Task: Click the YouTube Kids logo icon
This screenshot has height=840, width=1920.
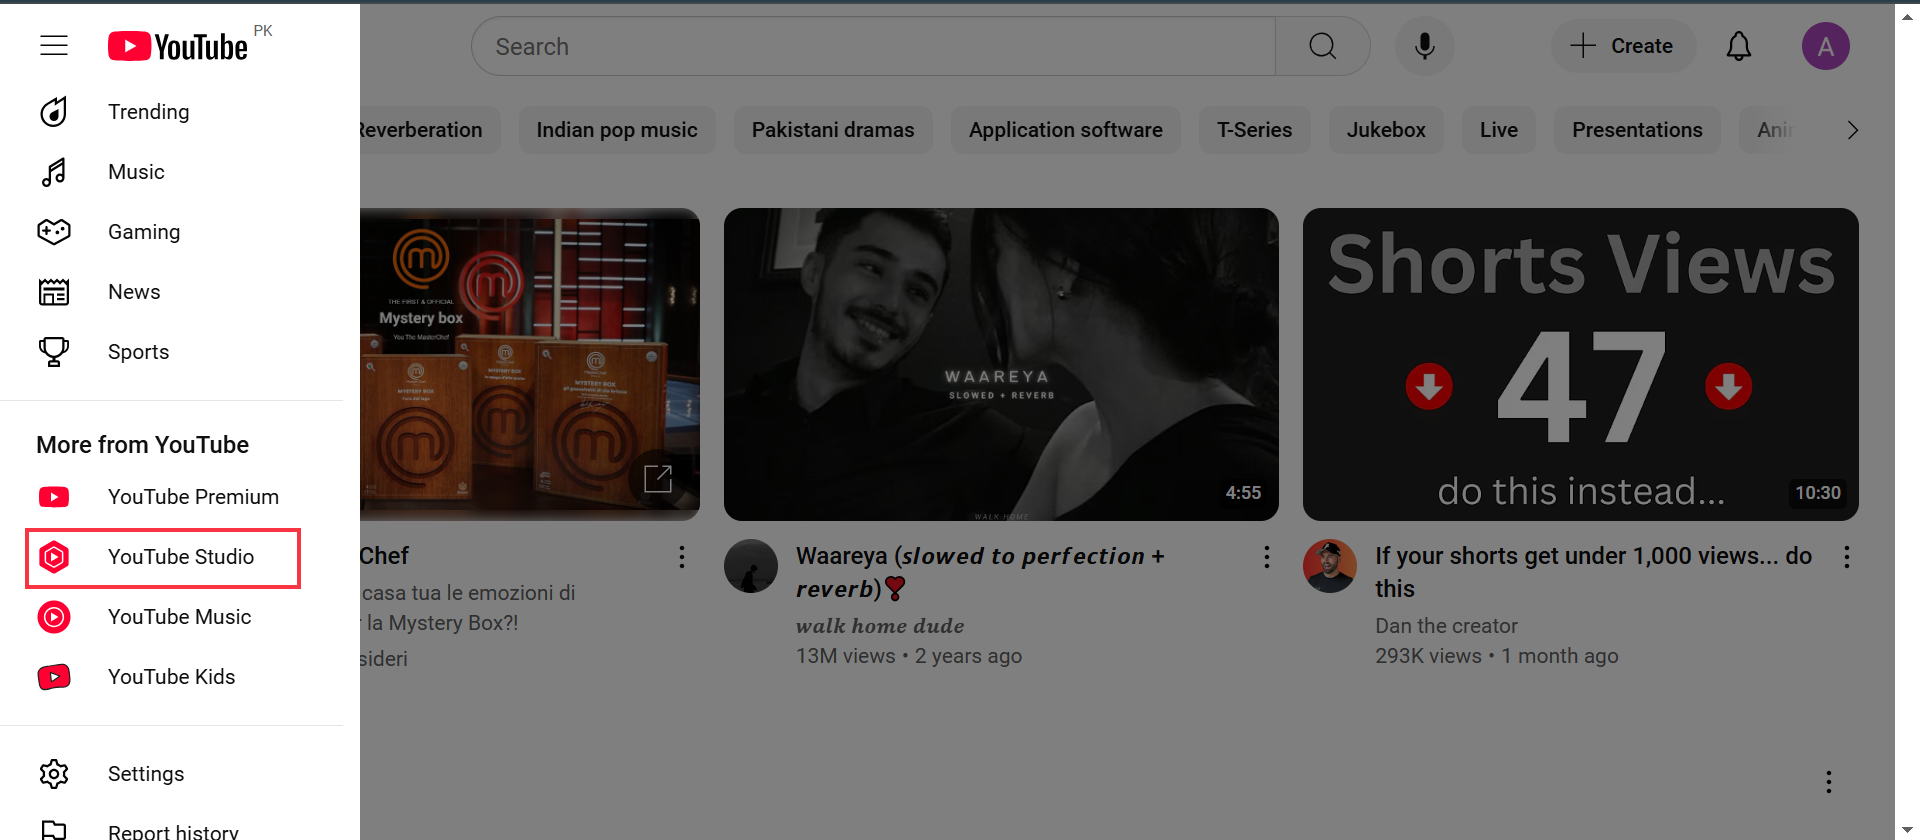Action: pos(54,677)
